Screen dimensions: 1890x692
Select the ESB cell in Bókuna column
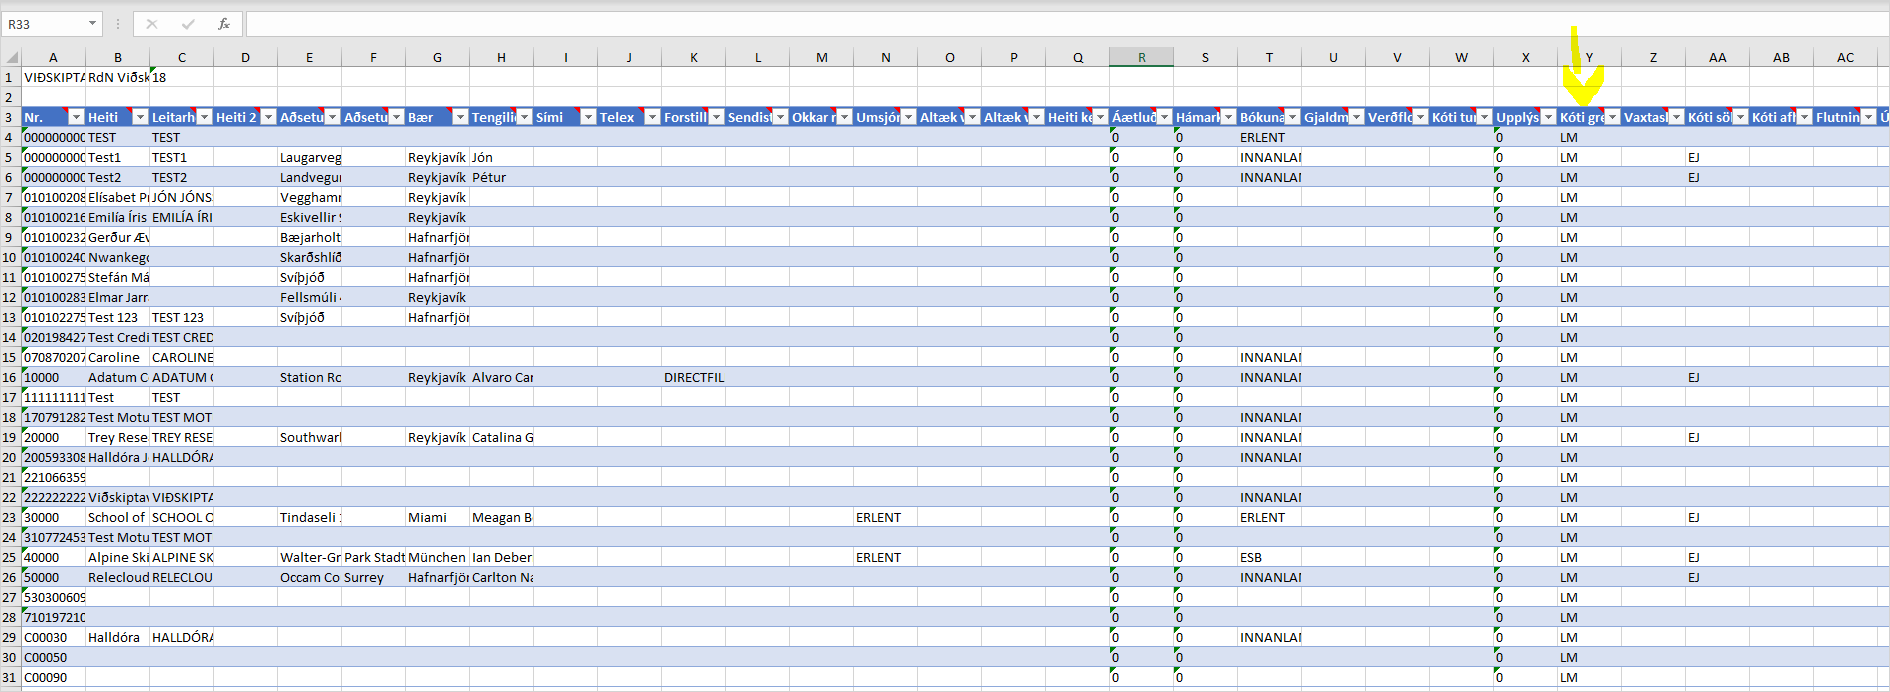1268,558
